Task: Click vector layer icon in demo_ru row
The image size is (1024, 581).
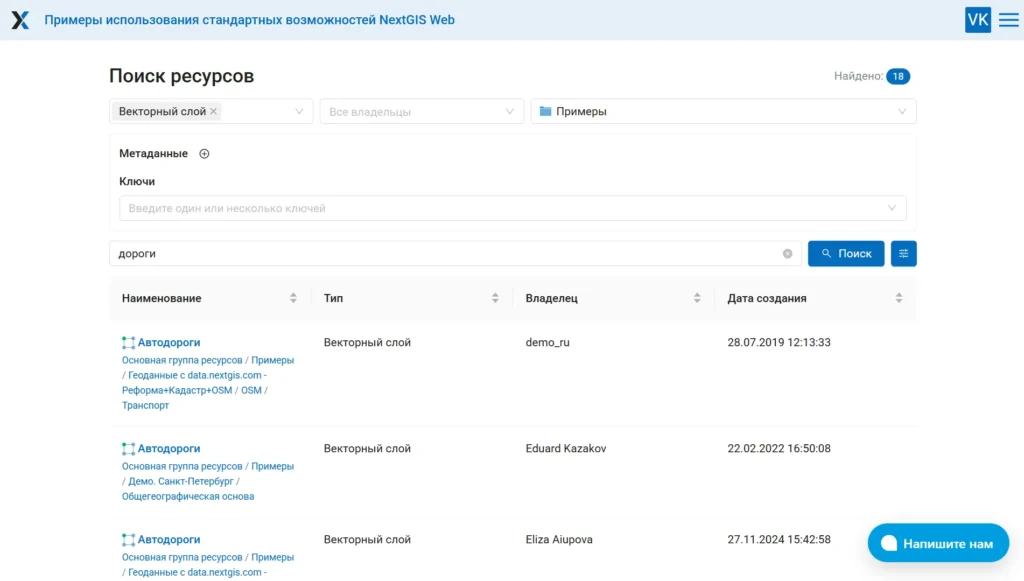Action: click(x=128, y=342)
